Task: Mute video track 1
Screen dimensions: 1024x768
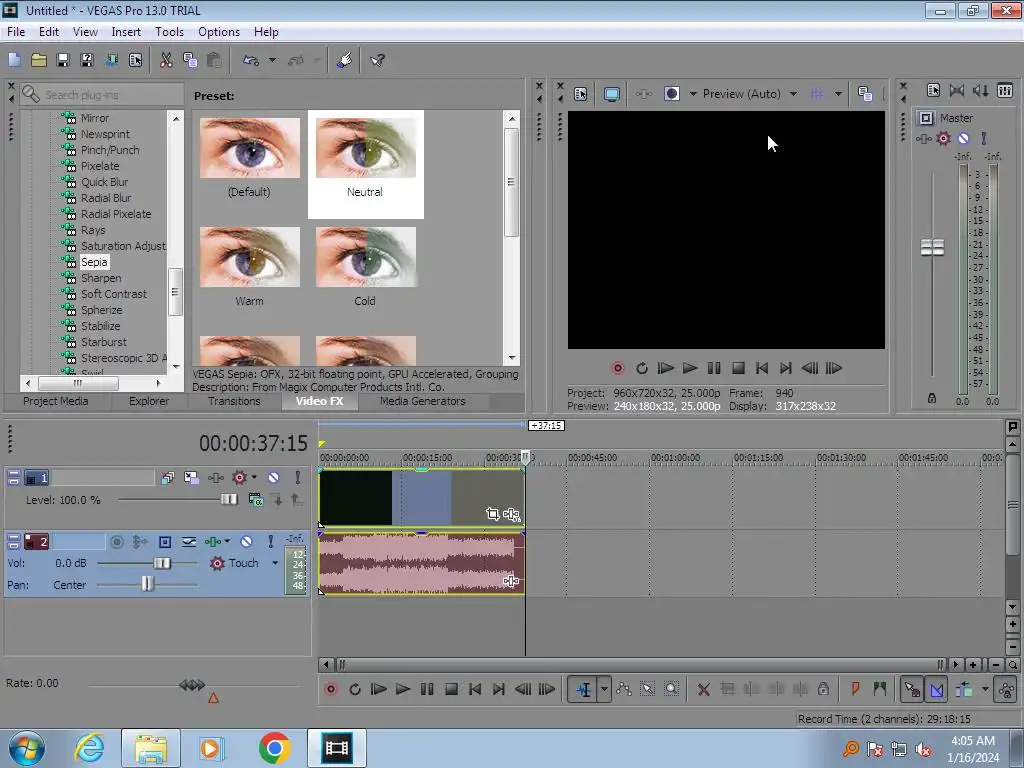Action: (274, 478)
